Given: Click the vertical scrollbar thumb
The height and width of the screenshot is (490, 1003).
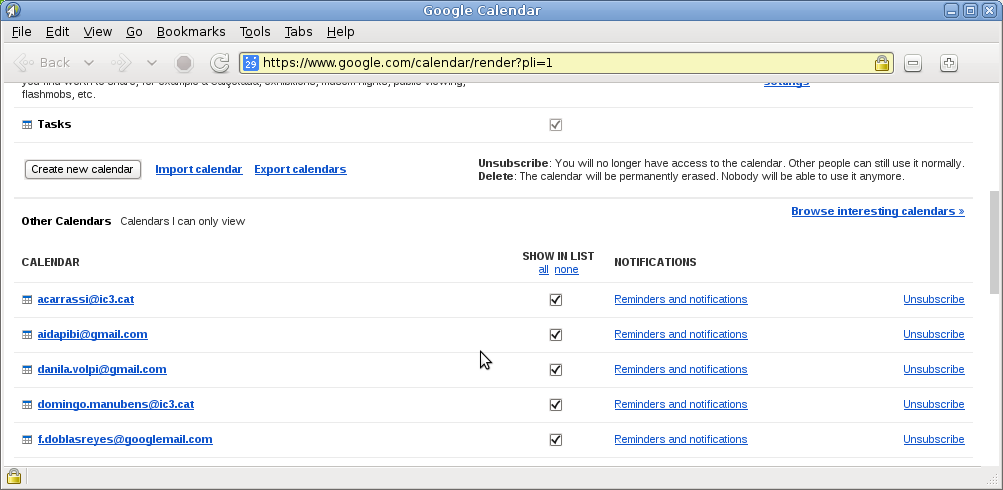Looking at the screenshot, I should 996,242.
